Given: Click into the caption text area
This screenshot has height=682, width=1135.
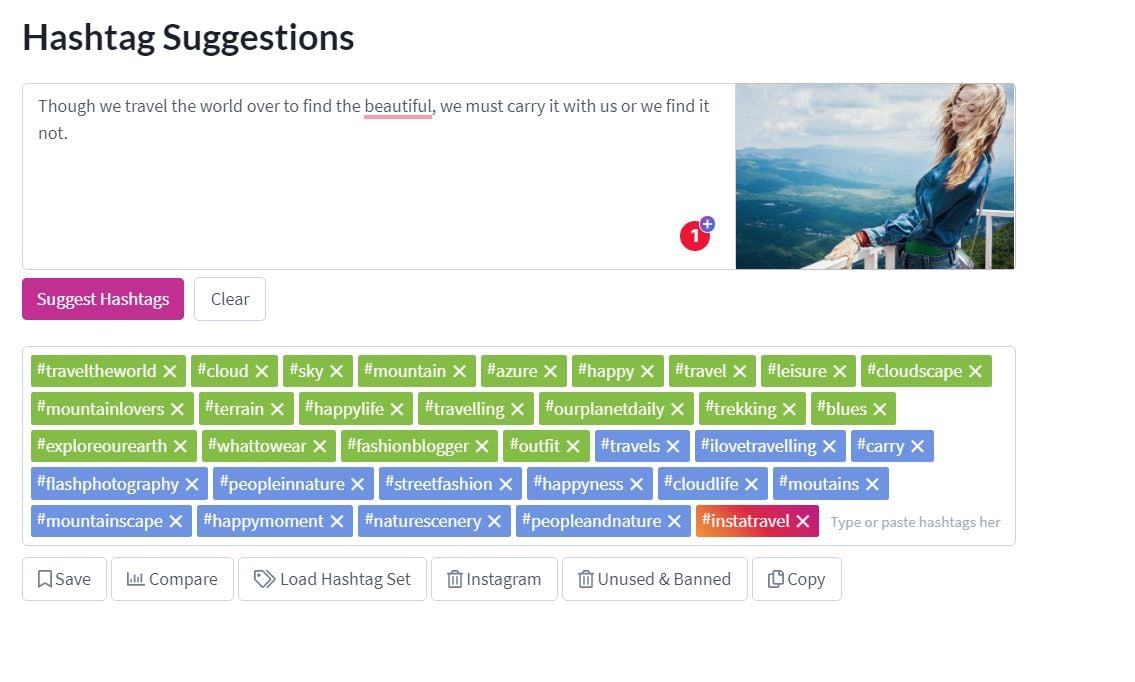Looking at the screenshot, I should pos(379,177).
